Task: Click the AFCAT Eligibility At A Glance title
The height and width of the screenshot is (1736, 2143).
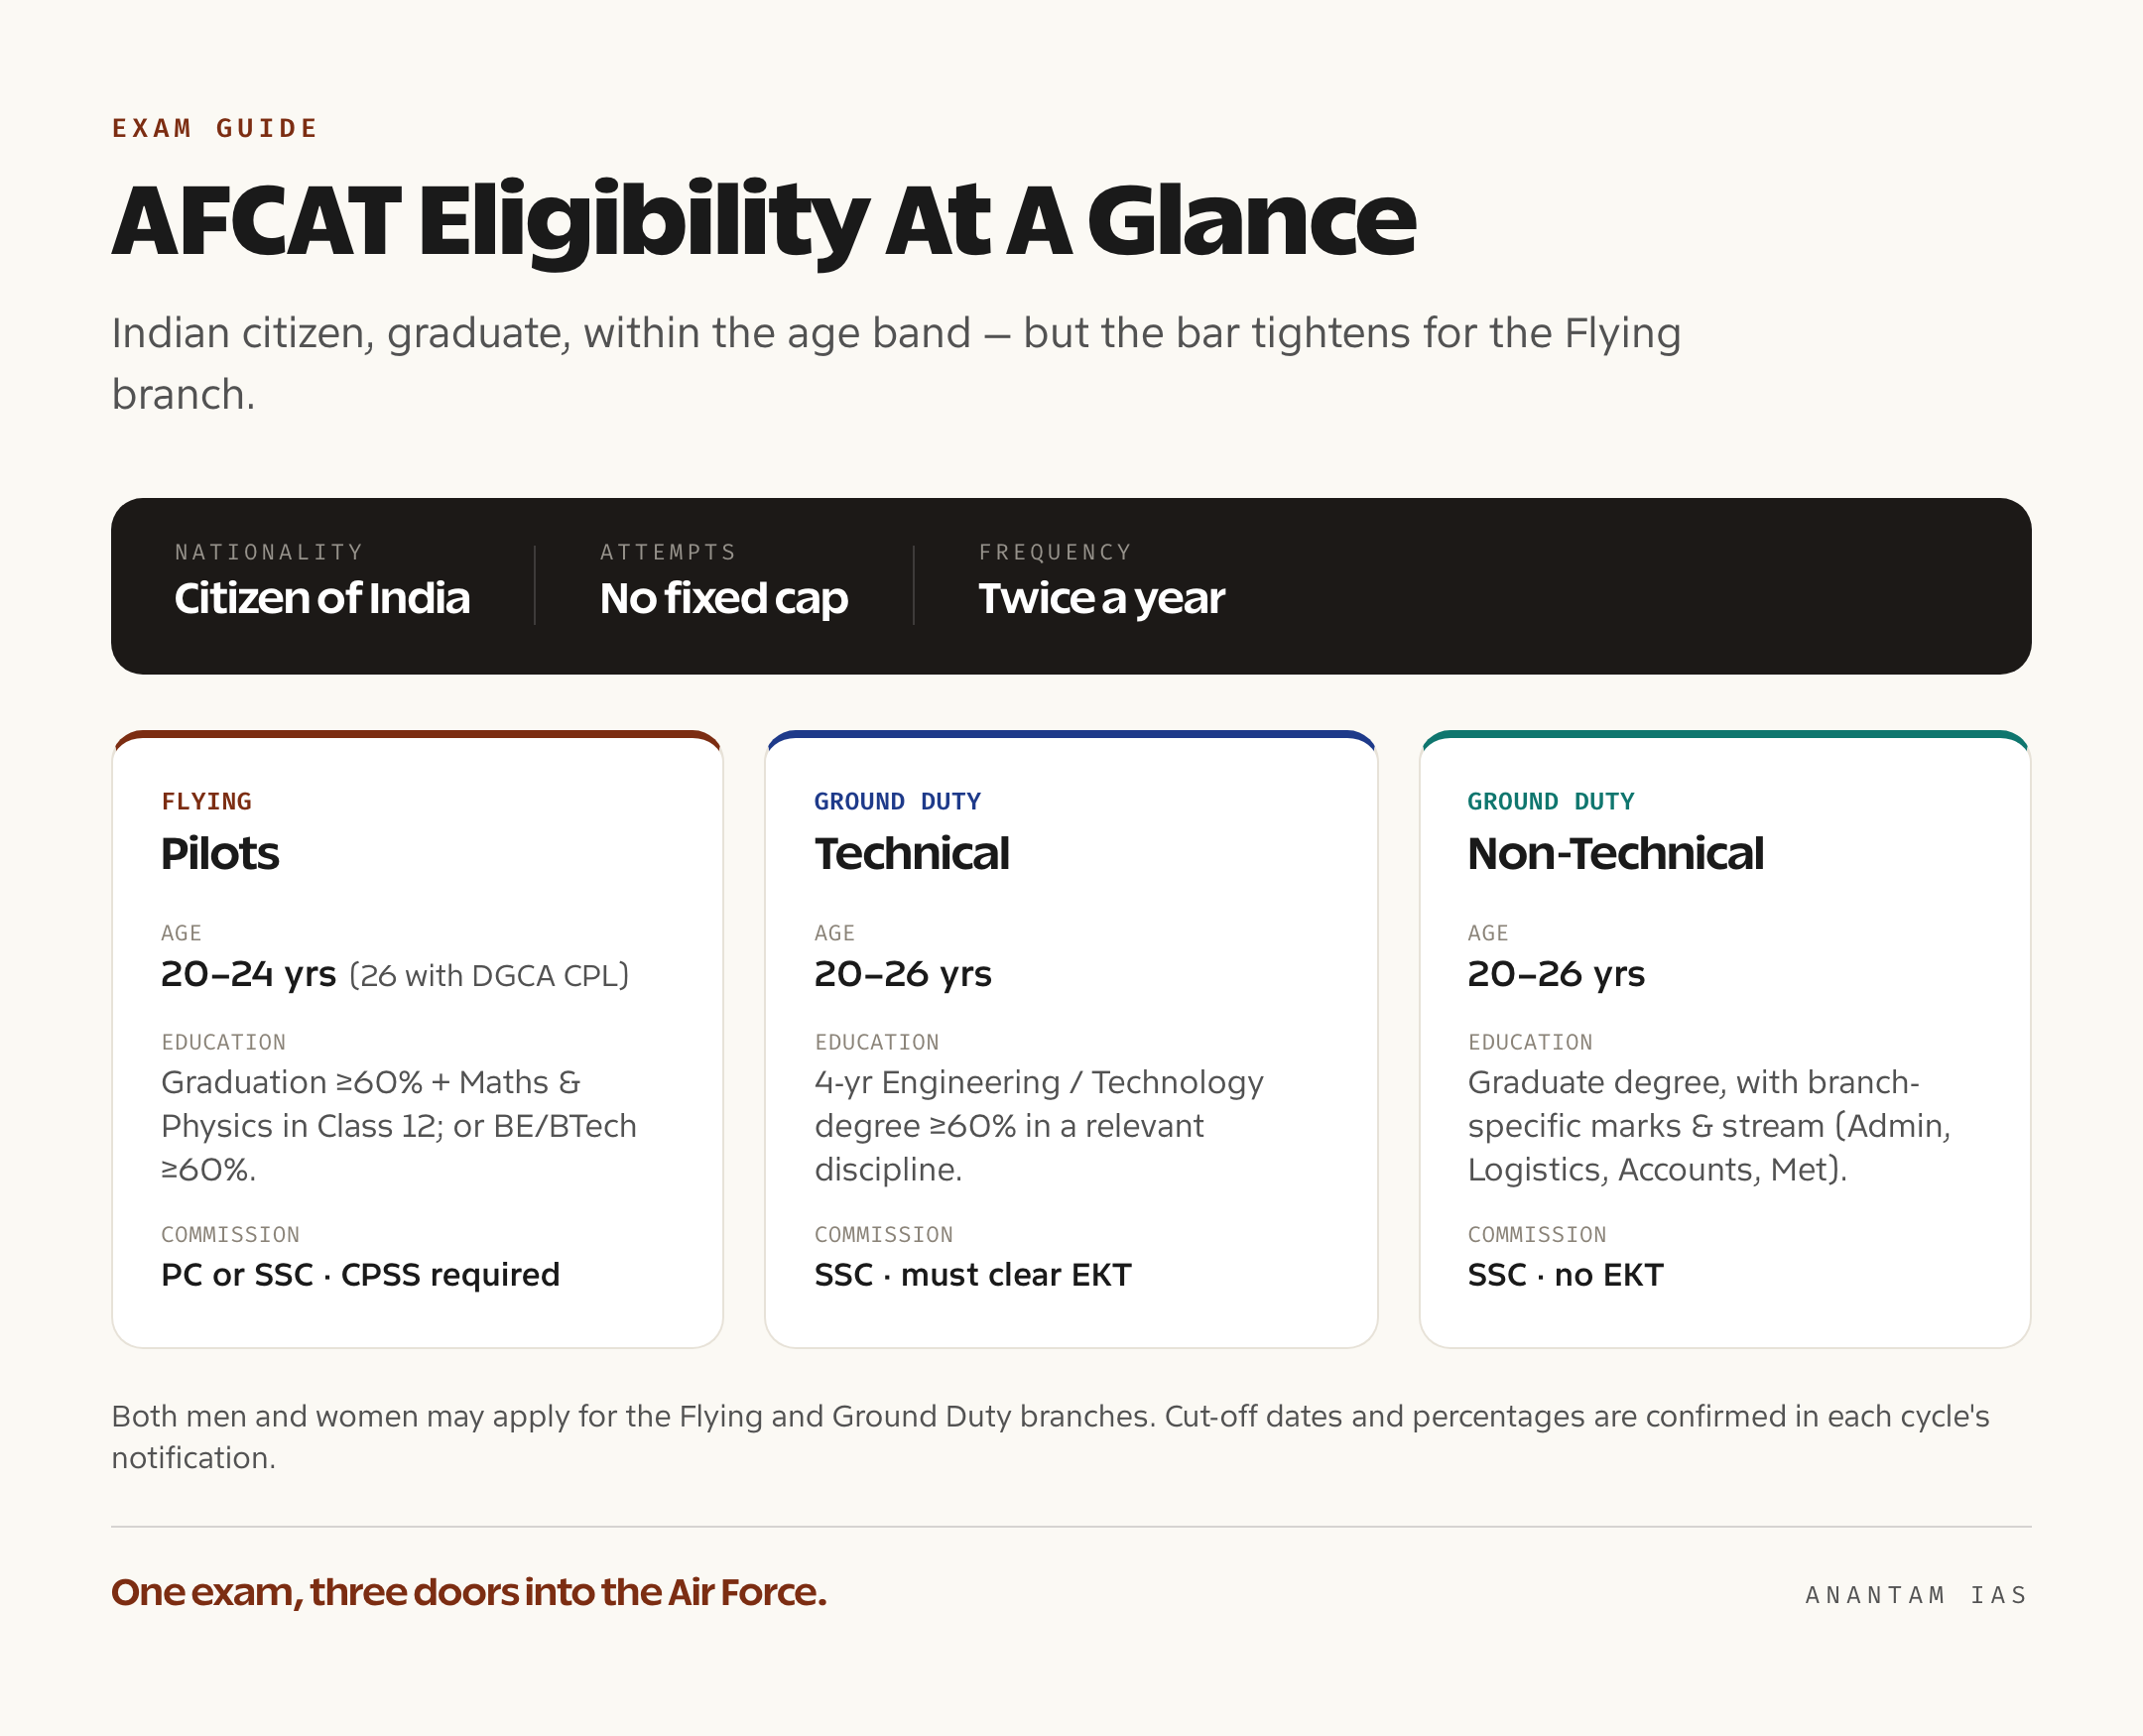Action: [763, 221]
